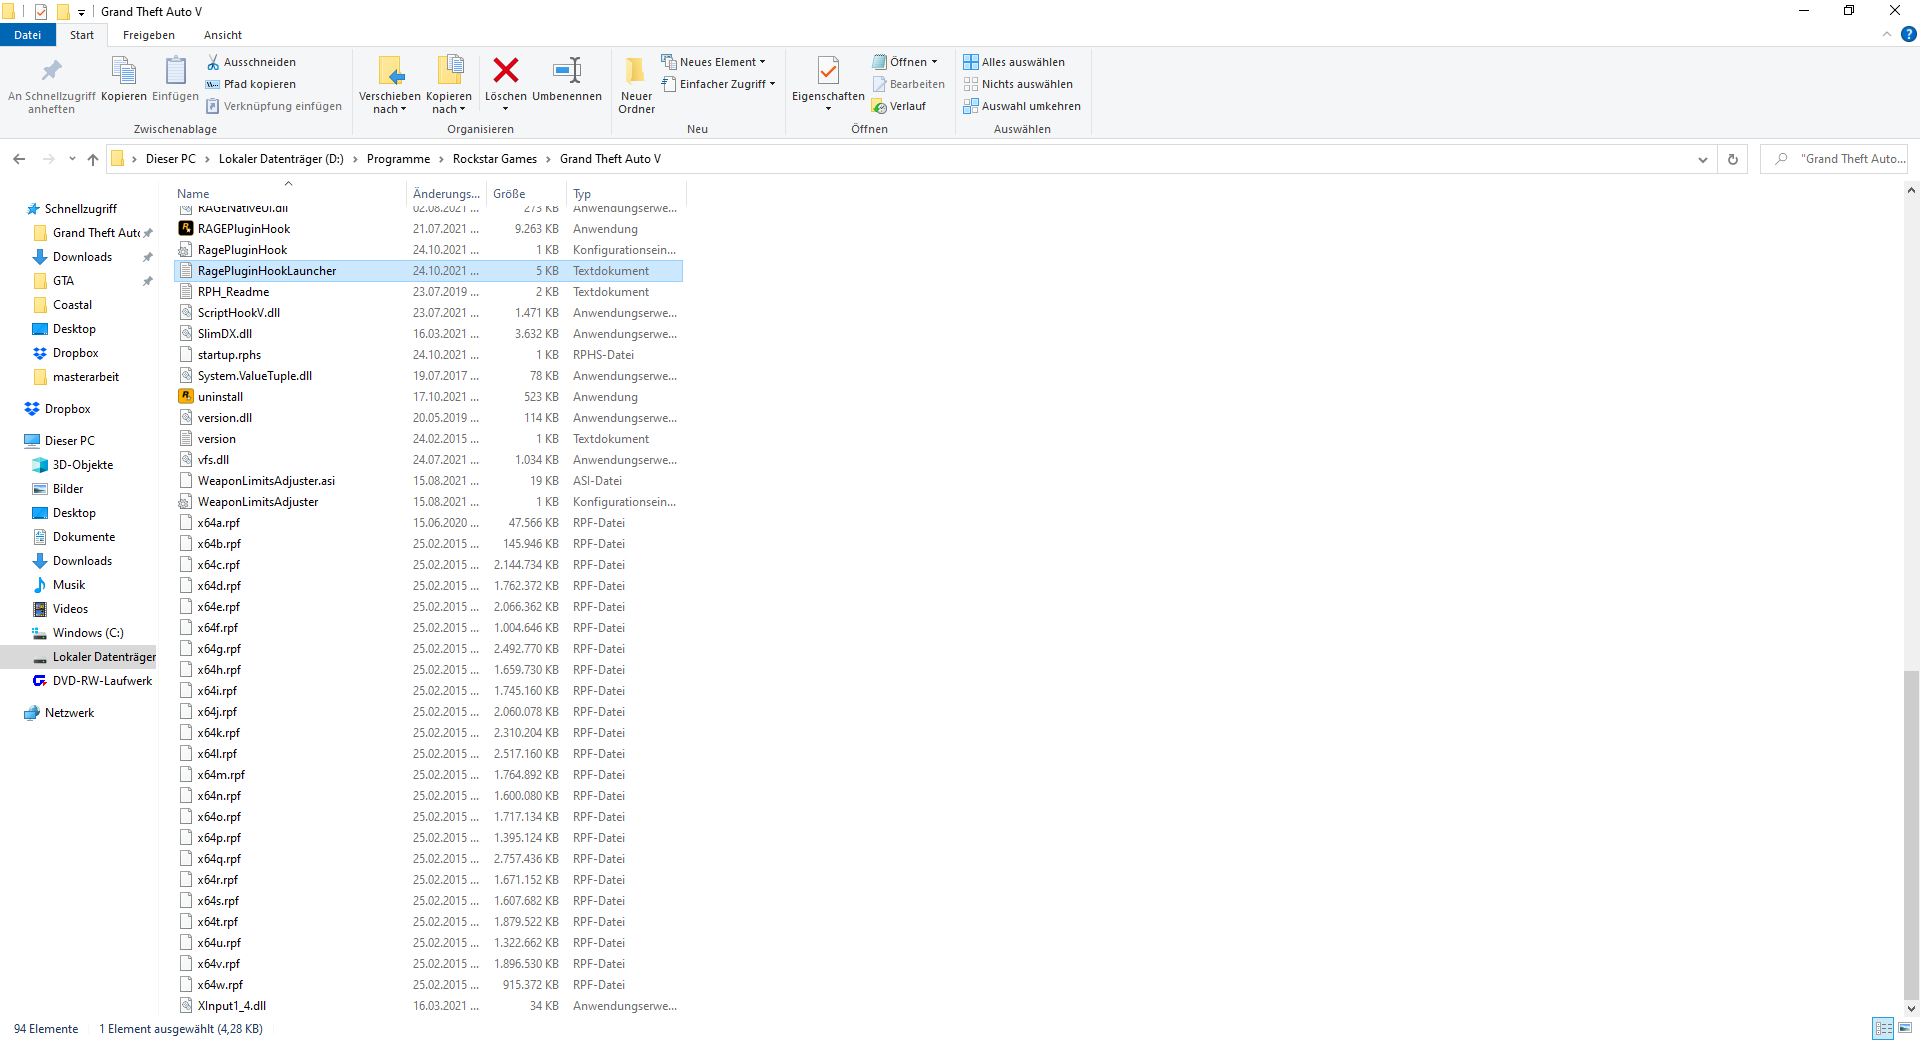1920x1040 pixels.
Task: Go up one folder level arrow
Action: tap(93, 159)
